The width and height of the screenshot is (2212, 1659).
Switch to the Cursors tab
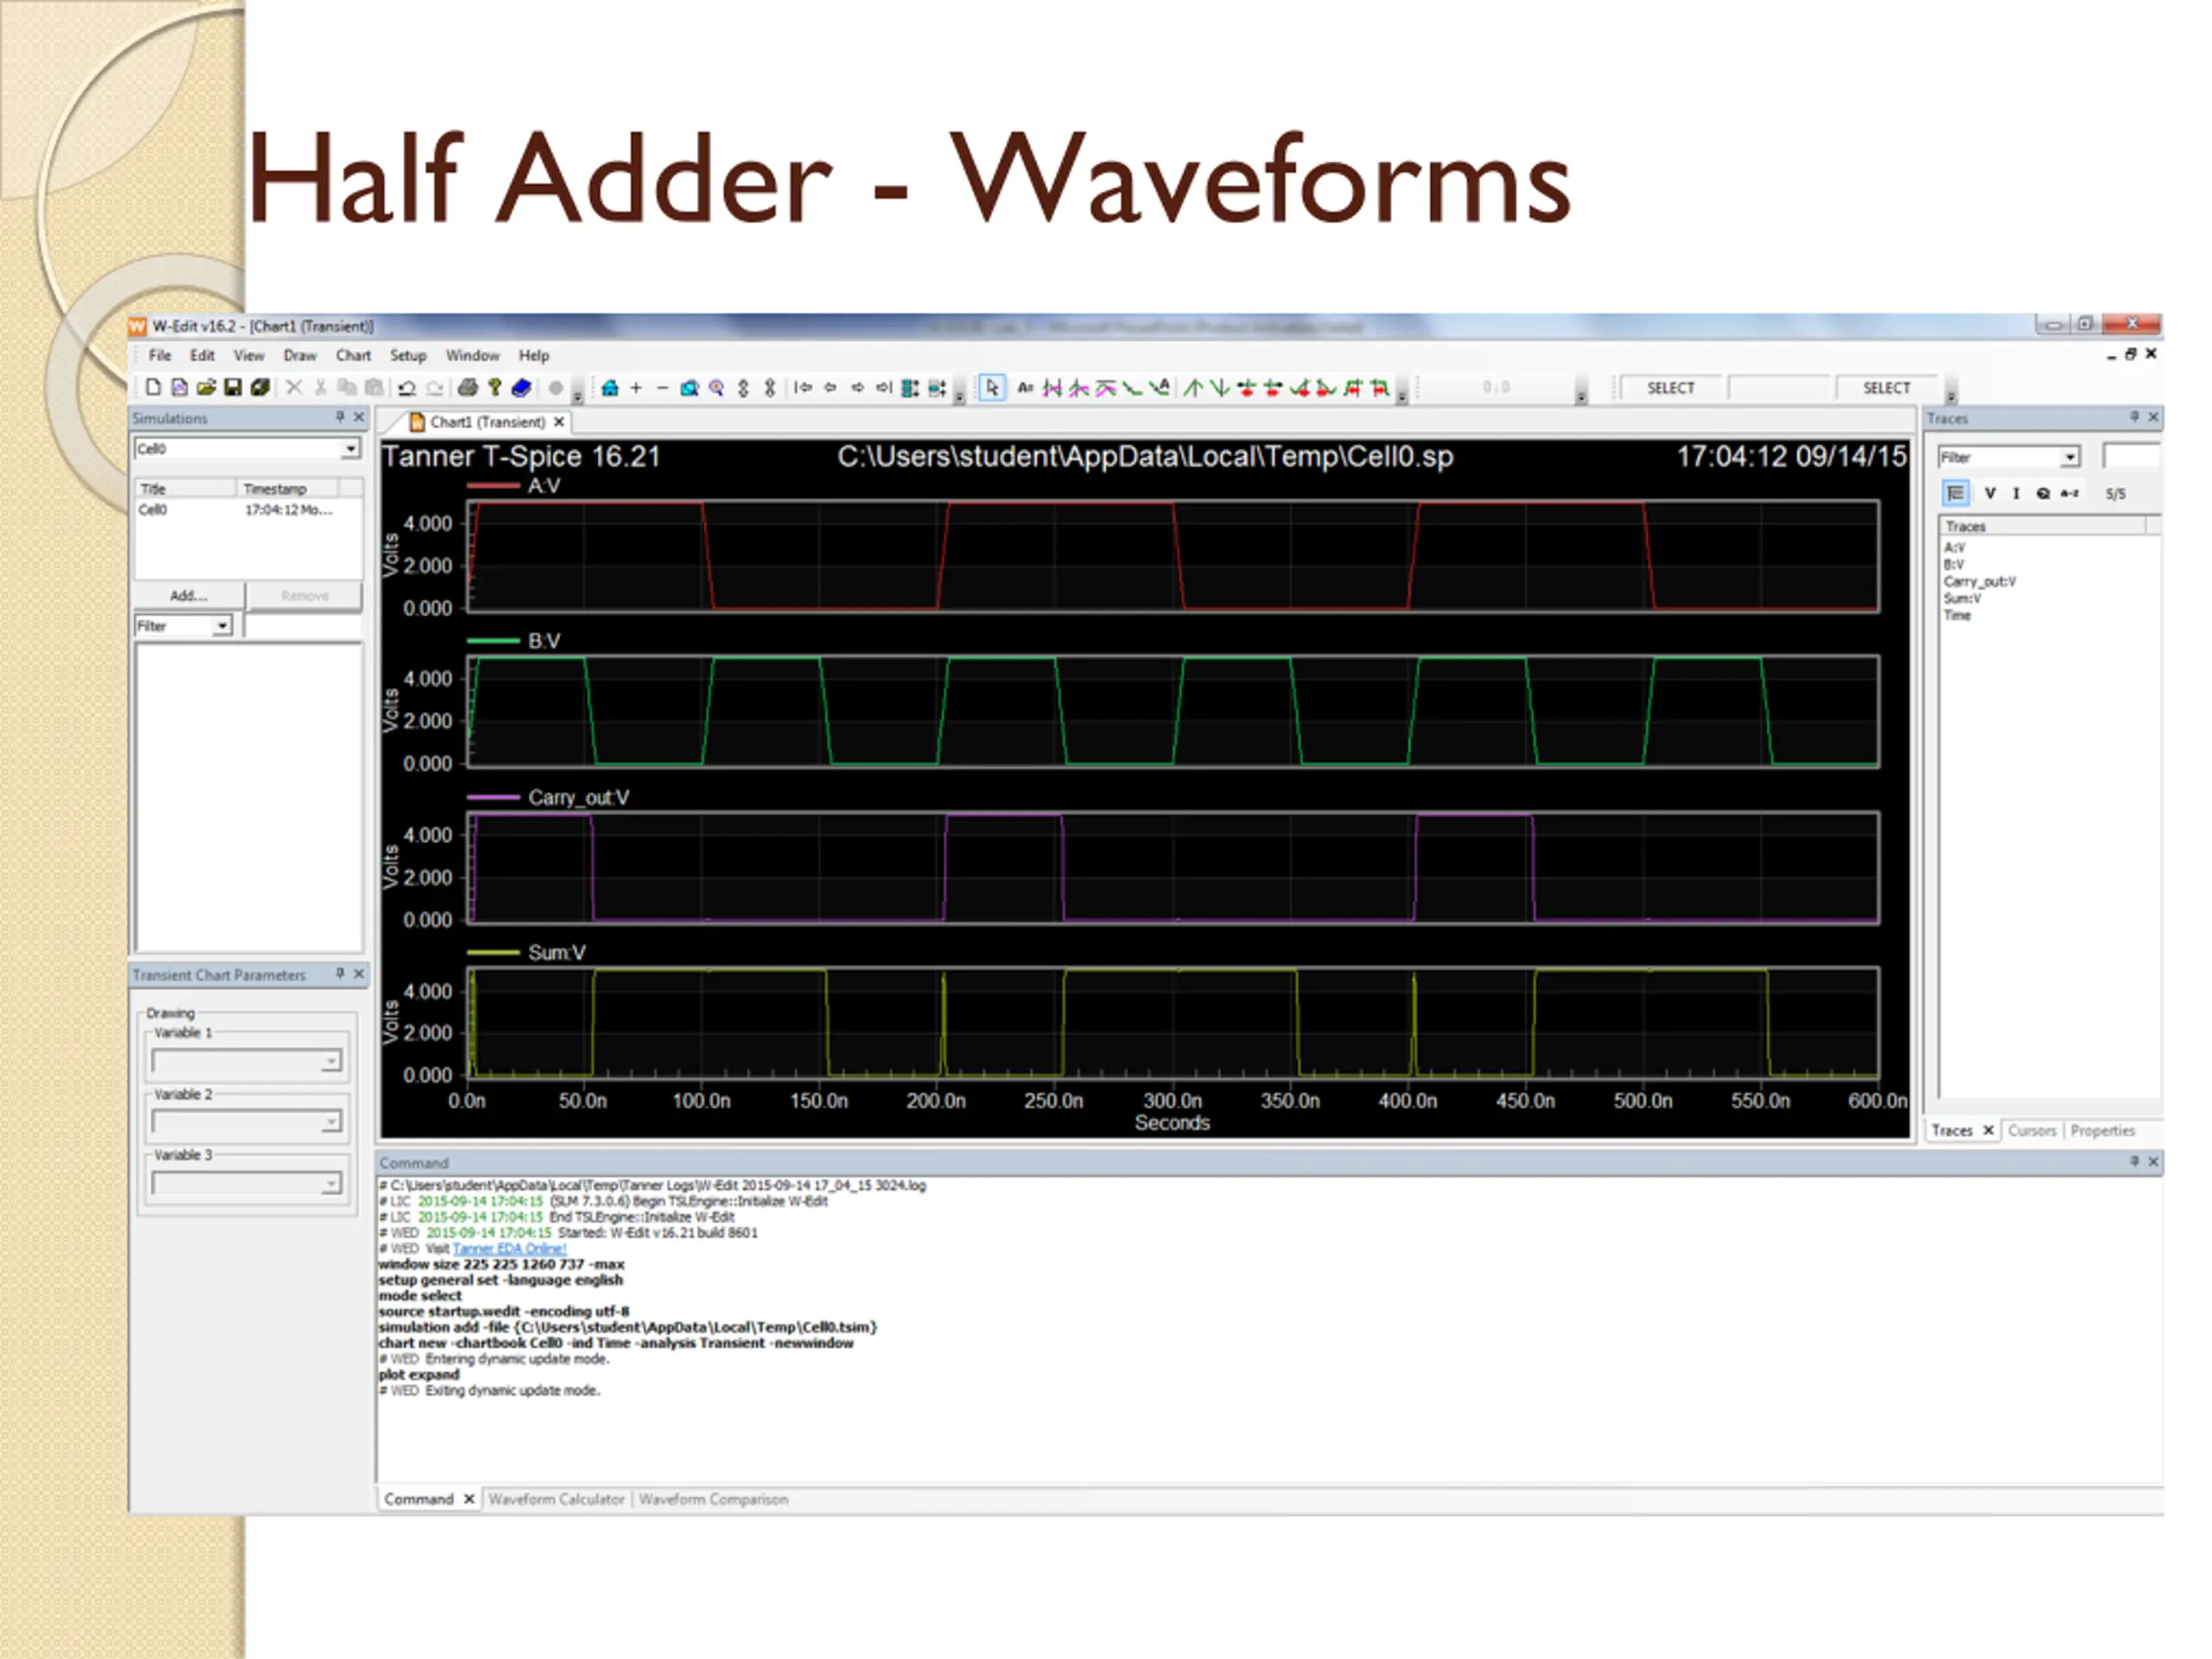pos(2032,1131)
